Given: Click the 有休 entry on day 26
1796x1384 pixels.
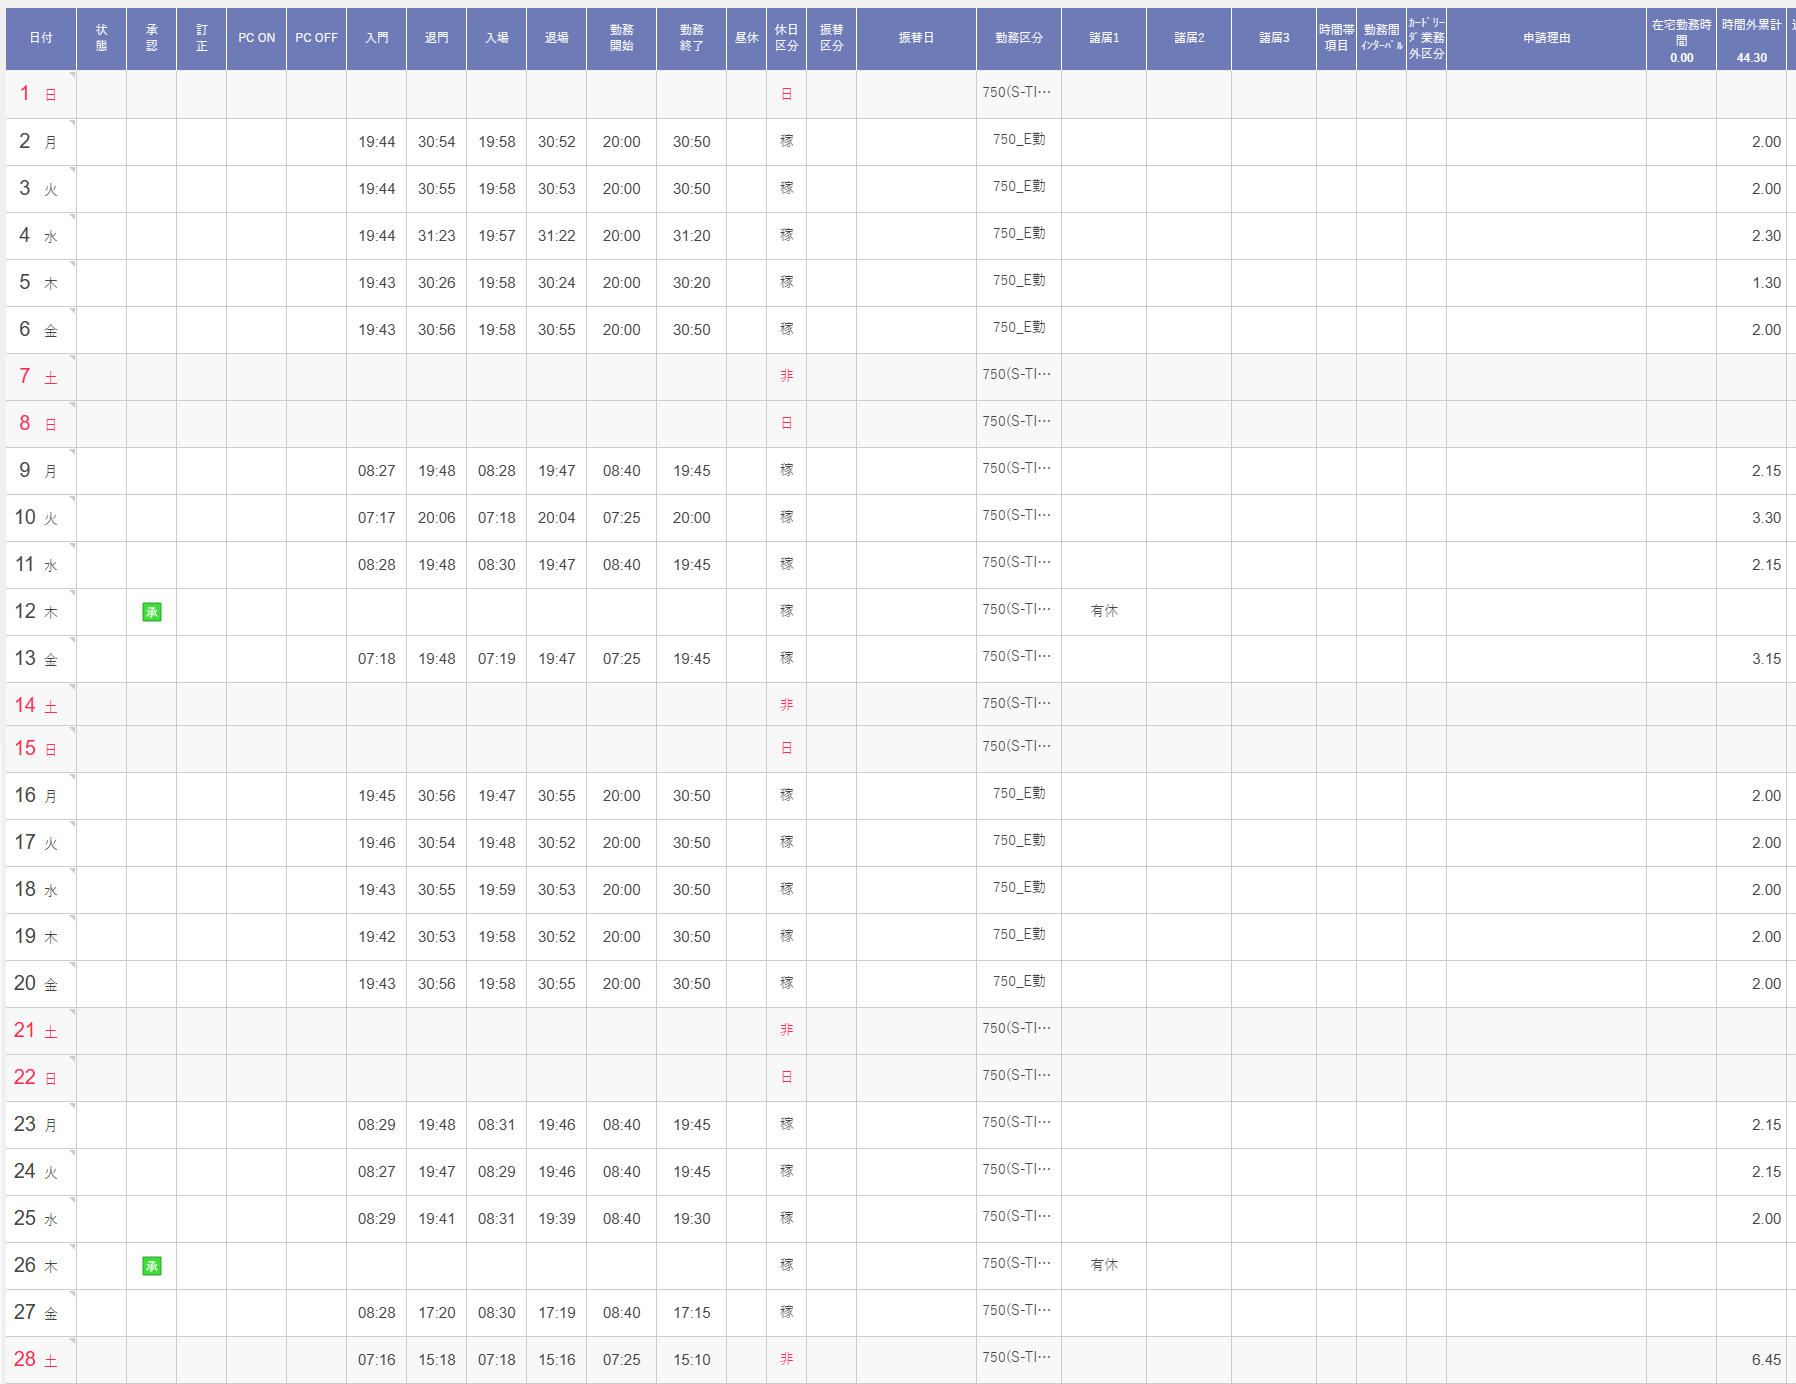Looking at the screenshot, I should tap(1104, 1265).
